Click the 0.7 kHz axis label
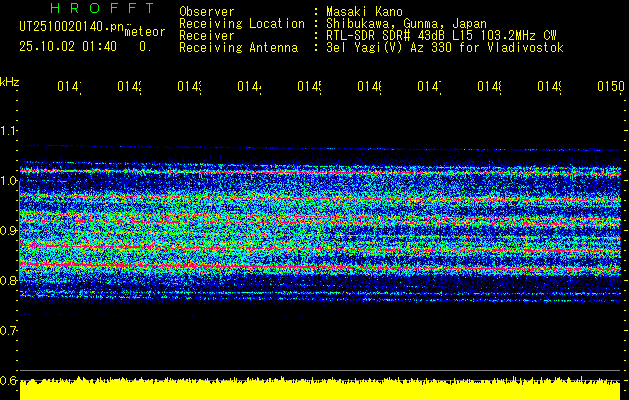 click(x=8, y=330)
